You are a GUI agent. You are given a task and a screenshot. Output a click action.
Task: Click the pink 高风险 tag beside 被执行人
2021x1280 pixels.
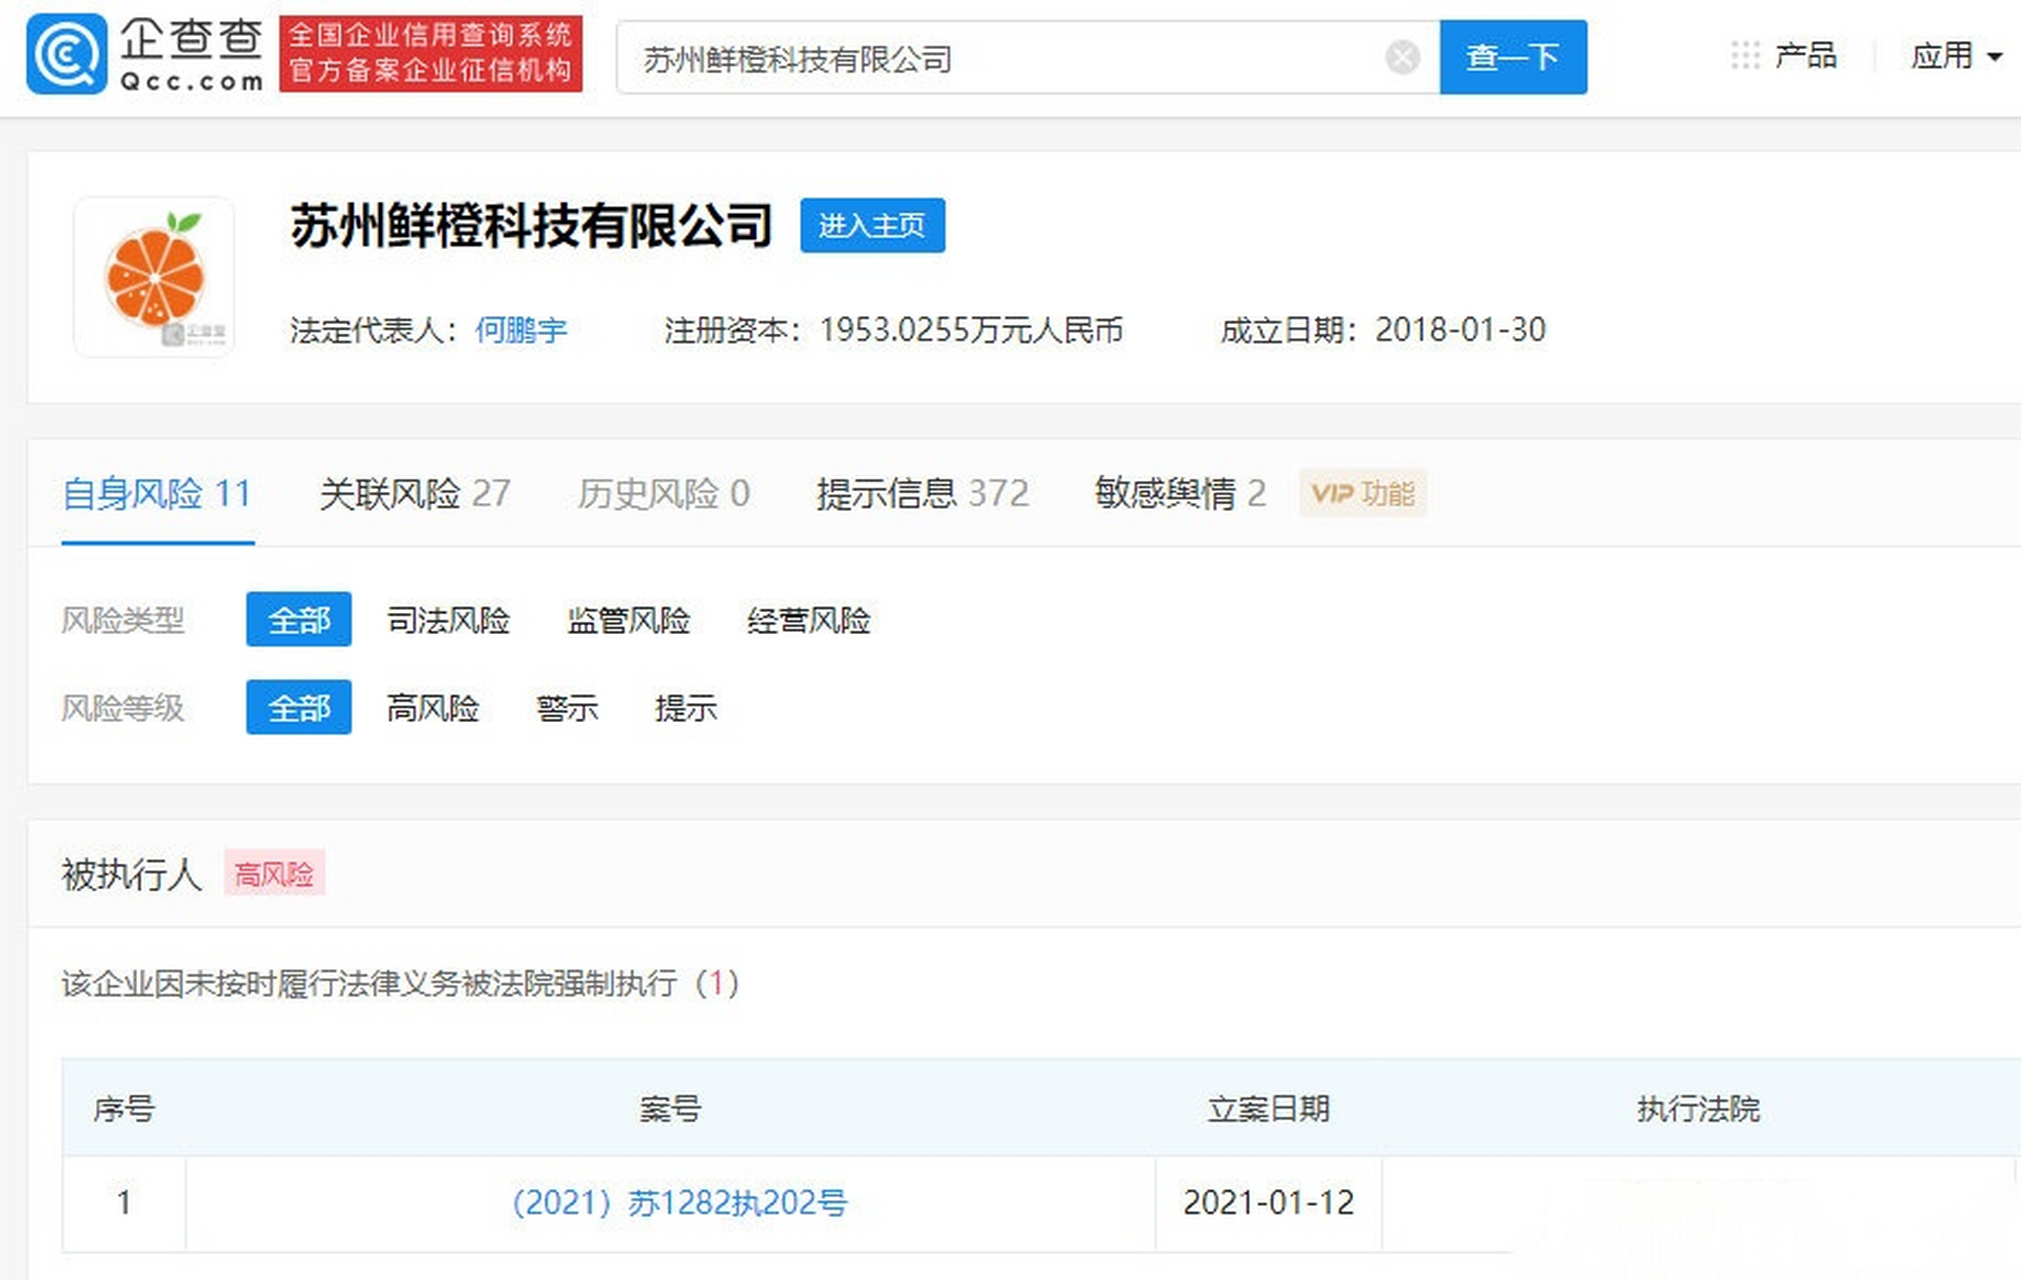(x=274, y=874)
